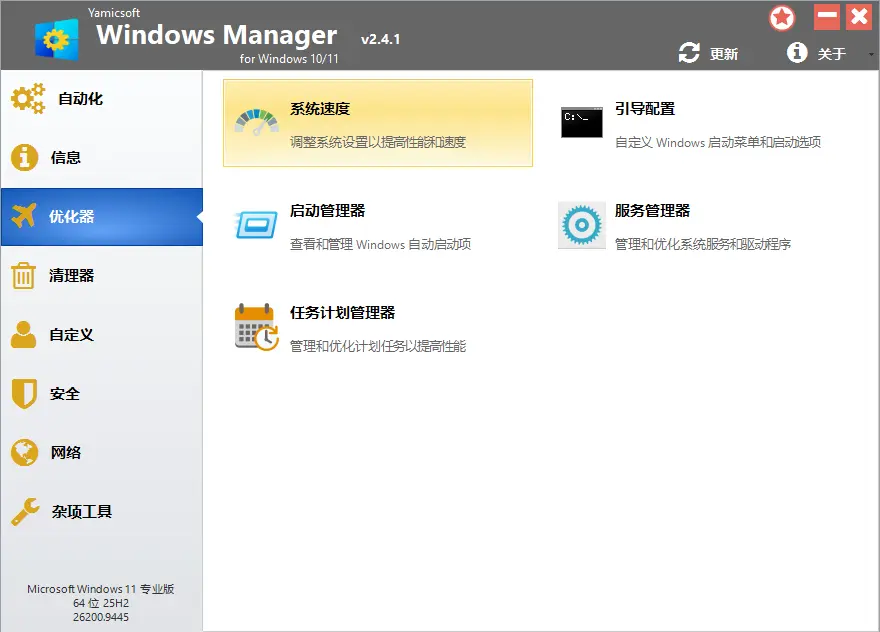Click the 网络 globe icon
Screen dimensions: 880x632
pyautogui.click(x=24, y=452)
